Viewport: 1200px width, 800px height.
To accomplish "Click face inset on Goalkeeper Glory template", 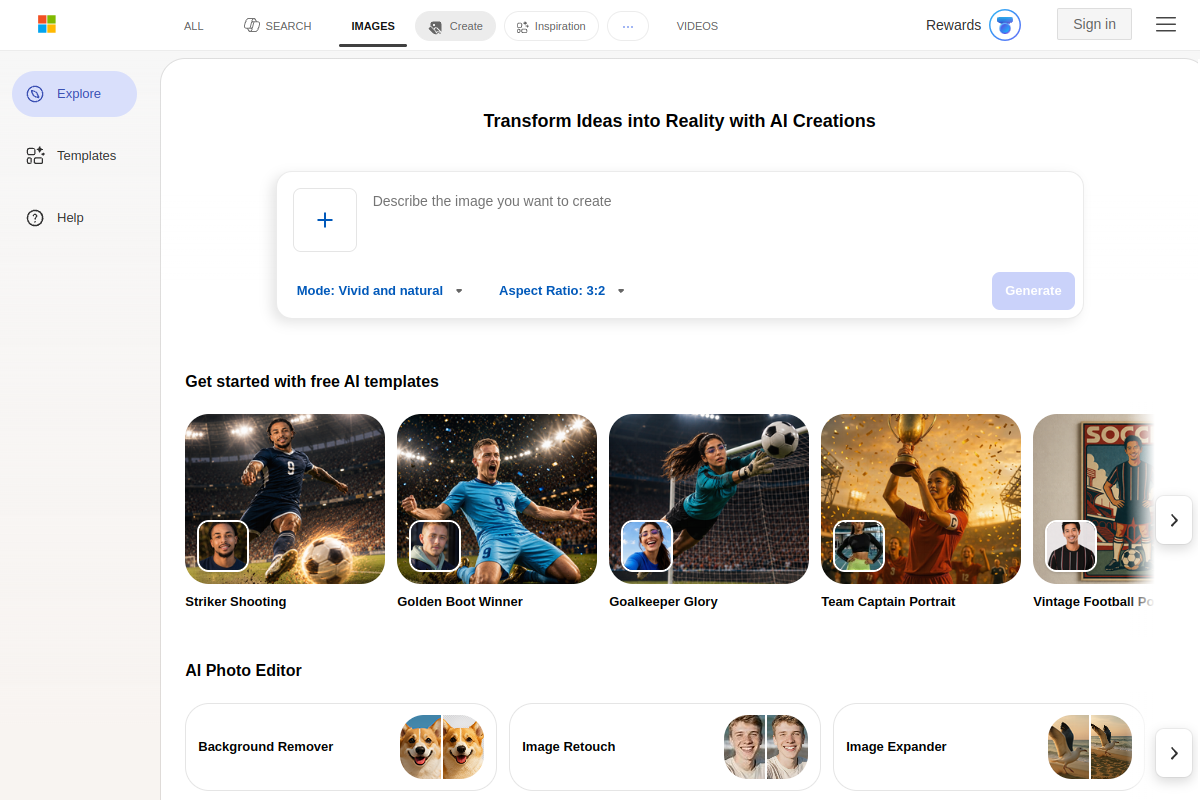I will click(647, 546).
